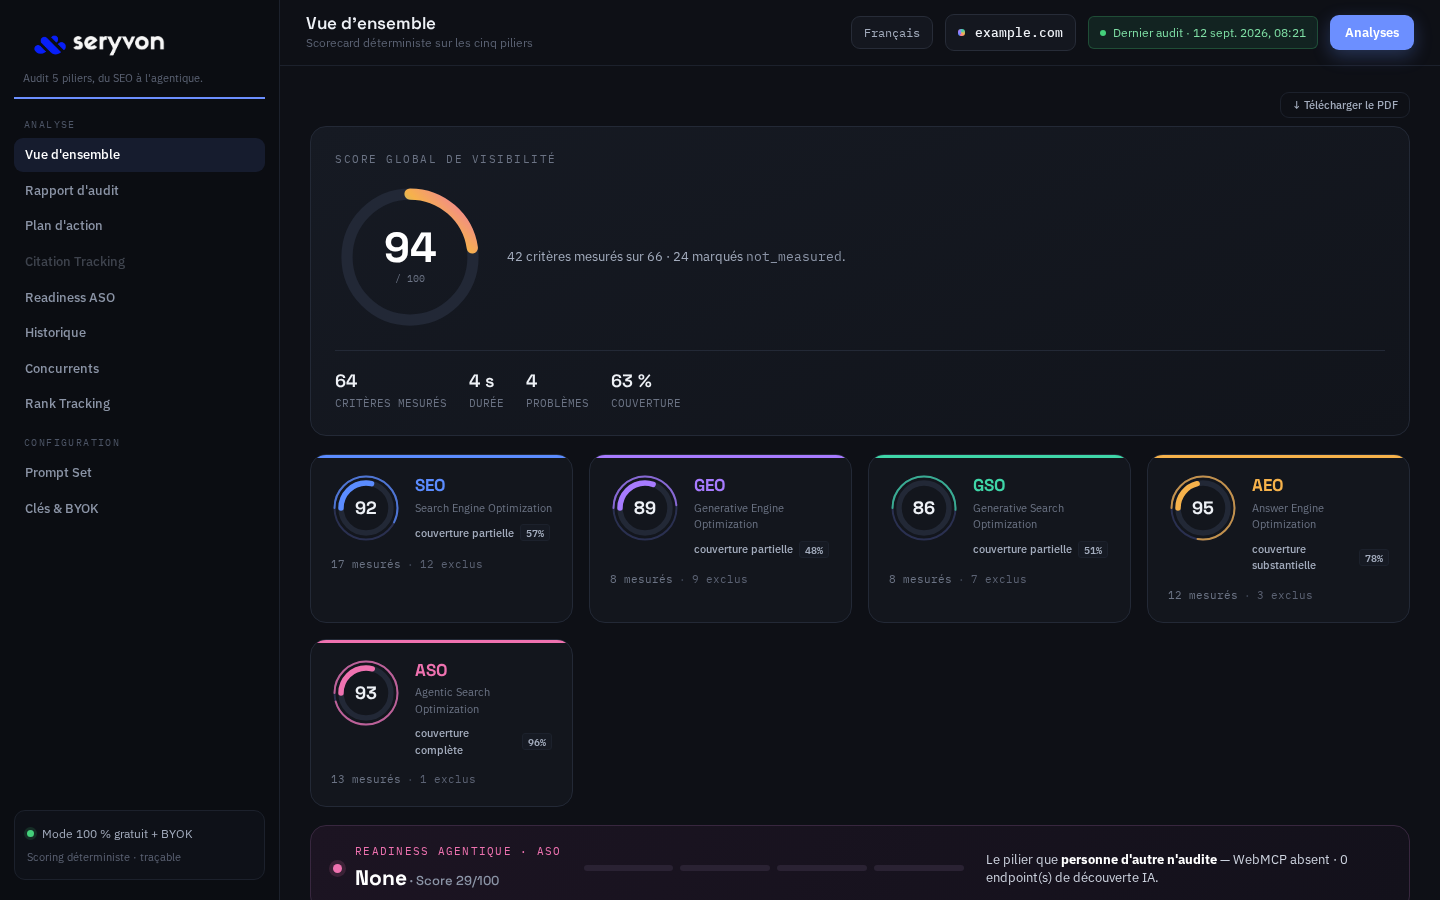Go to Clés & BYOK settings

[x=139, y=509]
